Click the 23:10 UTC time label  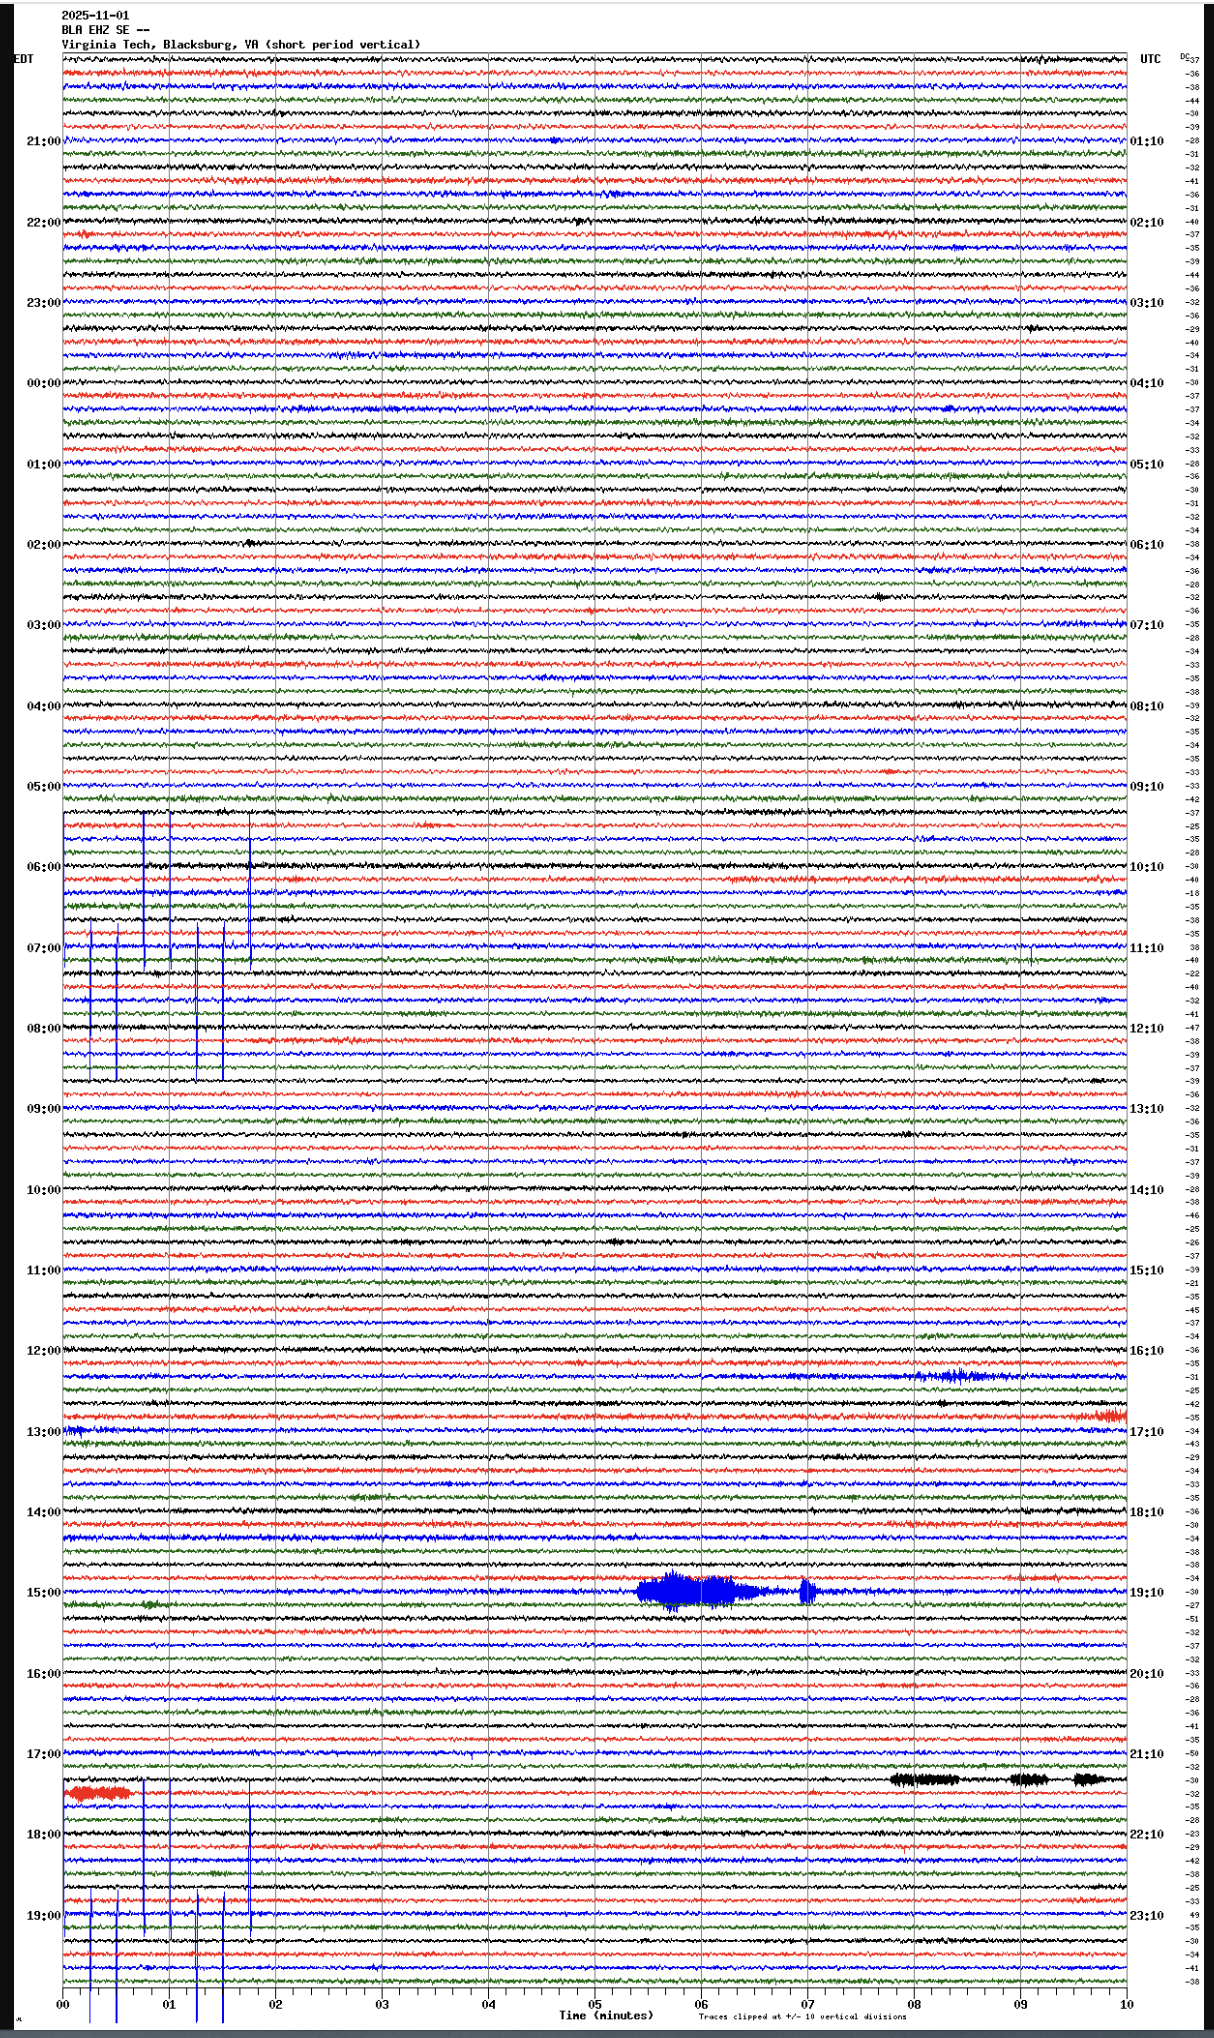click(1146, 1915)
